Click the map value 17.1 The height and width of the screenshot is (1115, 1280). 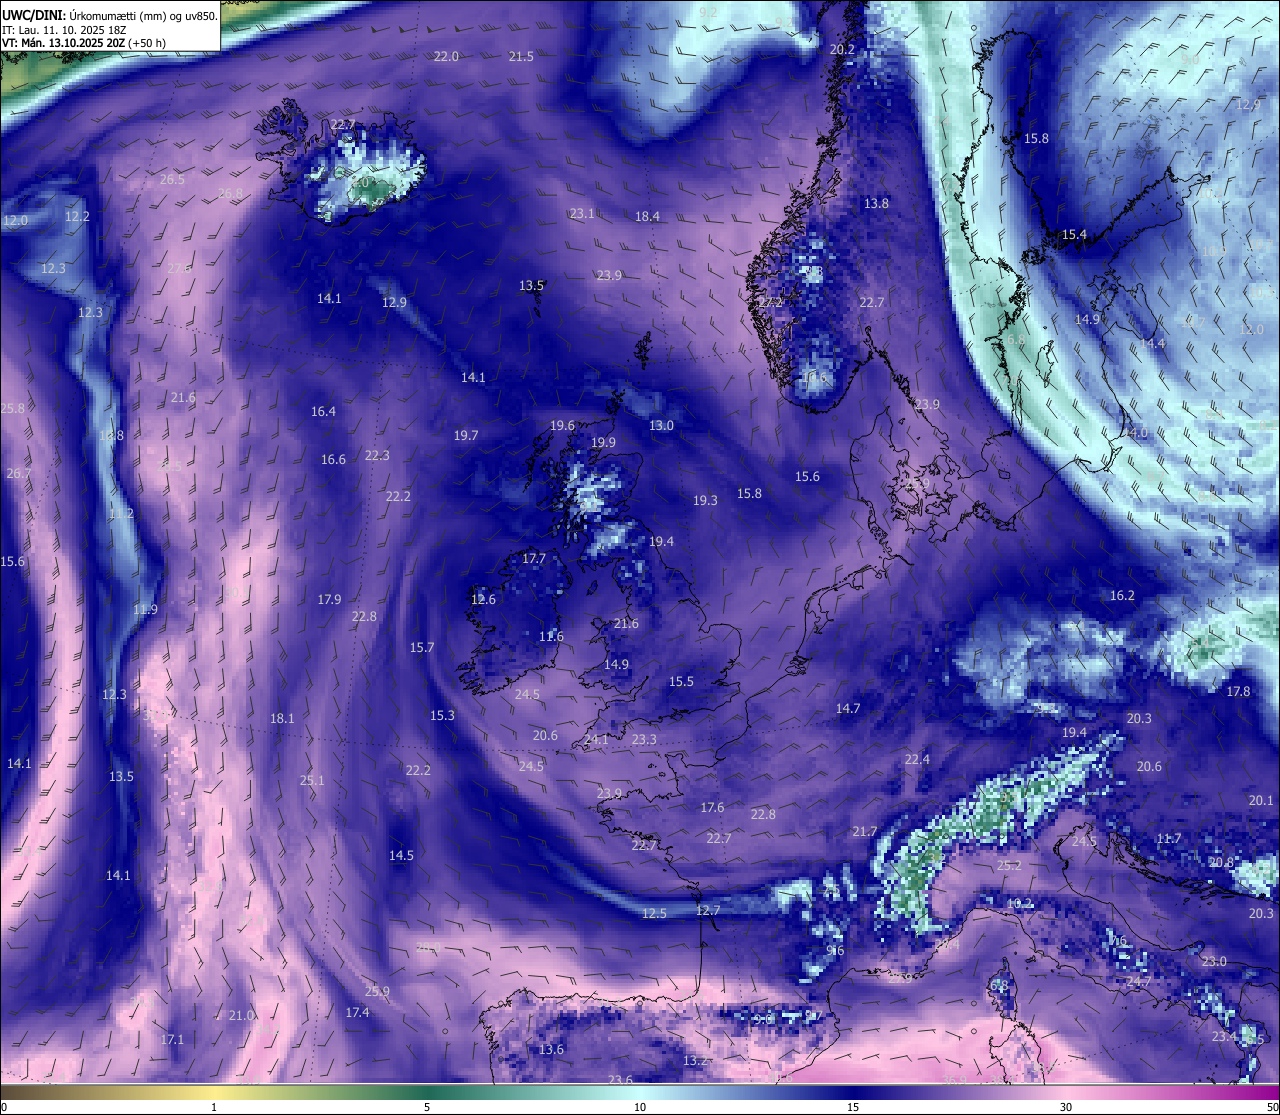(172, 1040)
